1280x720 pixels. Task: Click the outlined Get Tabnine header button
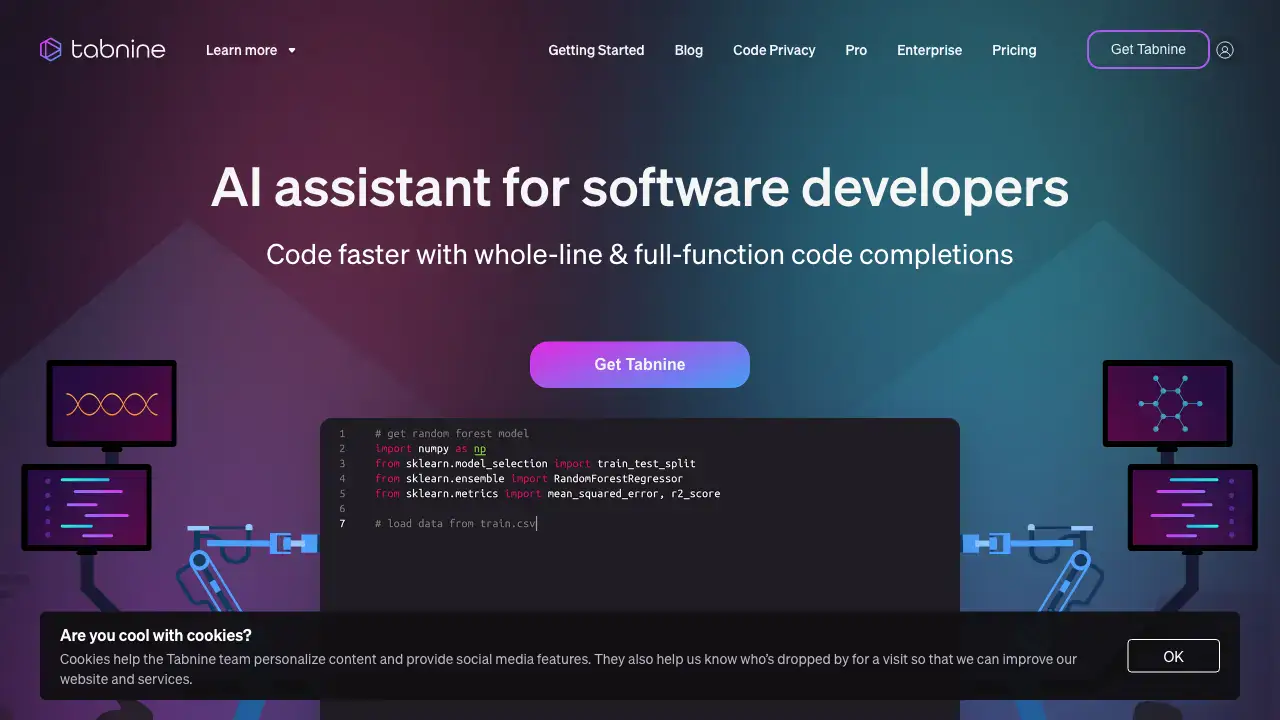point(1148,49)
